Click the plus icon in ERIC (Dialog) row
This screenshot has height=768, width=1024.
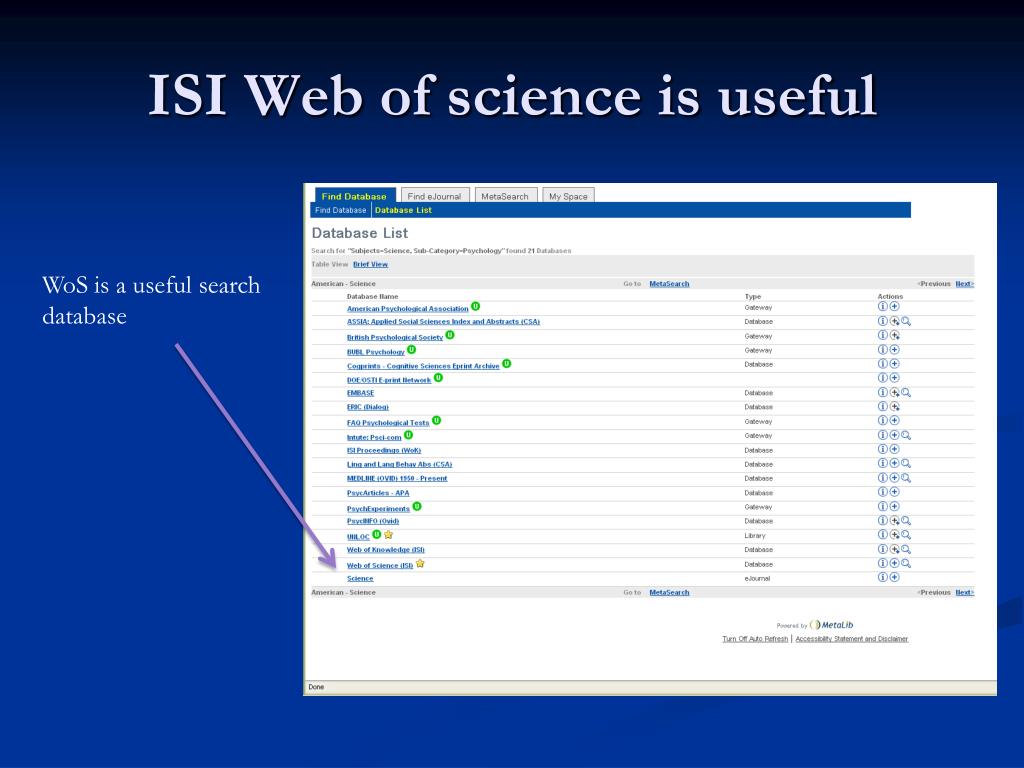pyautogui.click(x=895, y=406)
